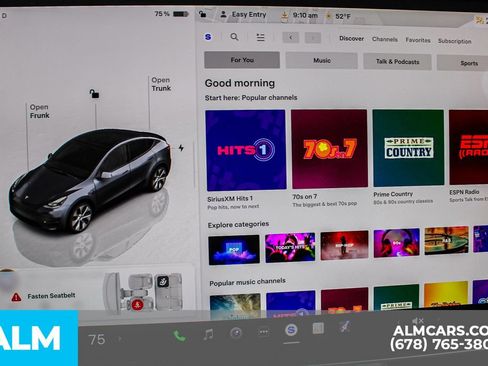
Task: Open the SiriusXM search magnifier
Action: pyautogui.click(x=234, y=37)
